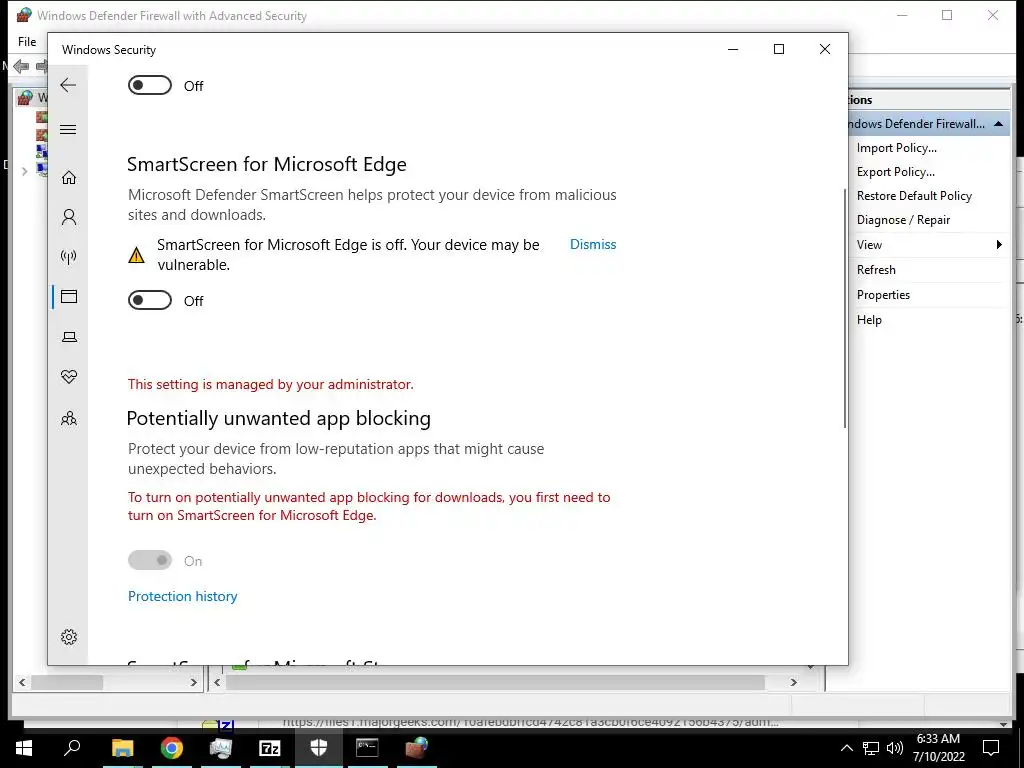Open Account protection sidebar icon

point(69,217)
